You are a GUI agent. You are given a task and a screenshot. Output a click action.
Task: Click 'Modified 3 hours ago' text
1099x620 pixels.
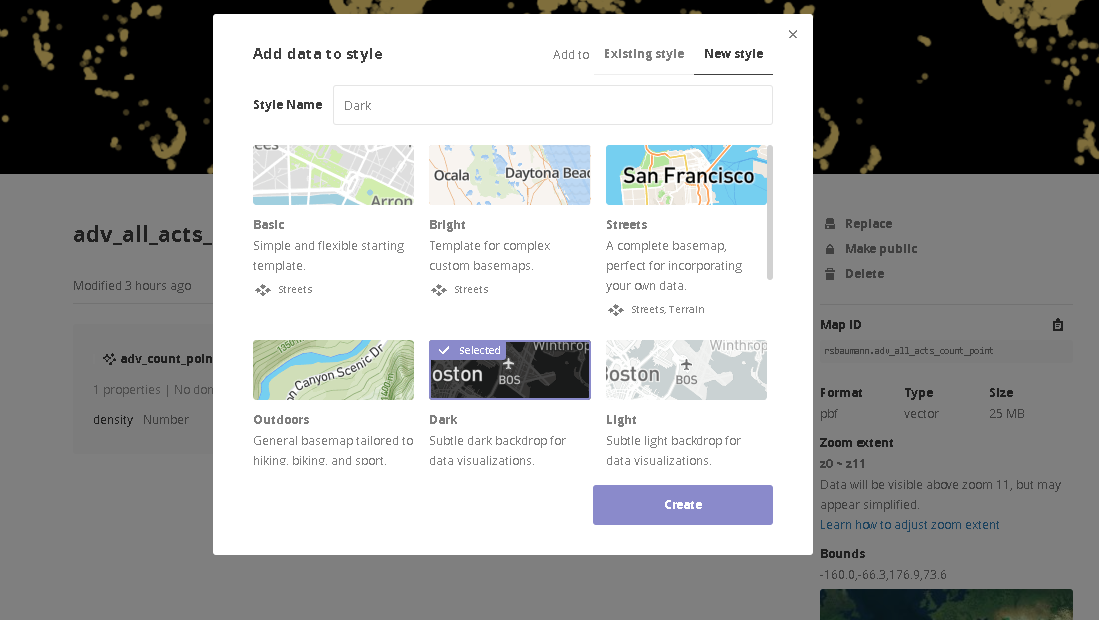pos(132,286)
